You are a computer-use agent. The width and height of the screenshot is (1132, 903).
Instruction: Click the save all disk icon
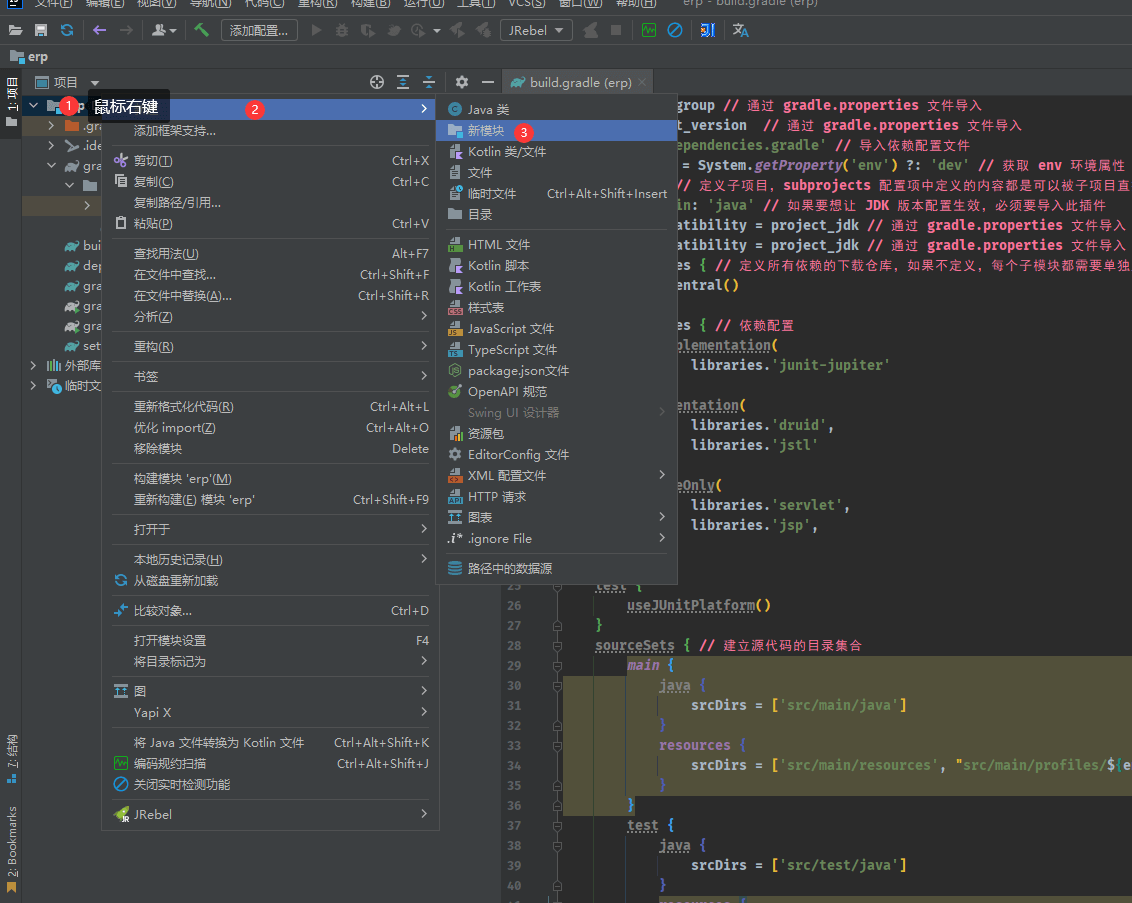[41, 30]
